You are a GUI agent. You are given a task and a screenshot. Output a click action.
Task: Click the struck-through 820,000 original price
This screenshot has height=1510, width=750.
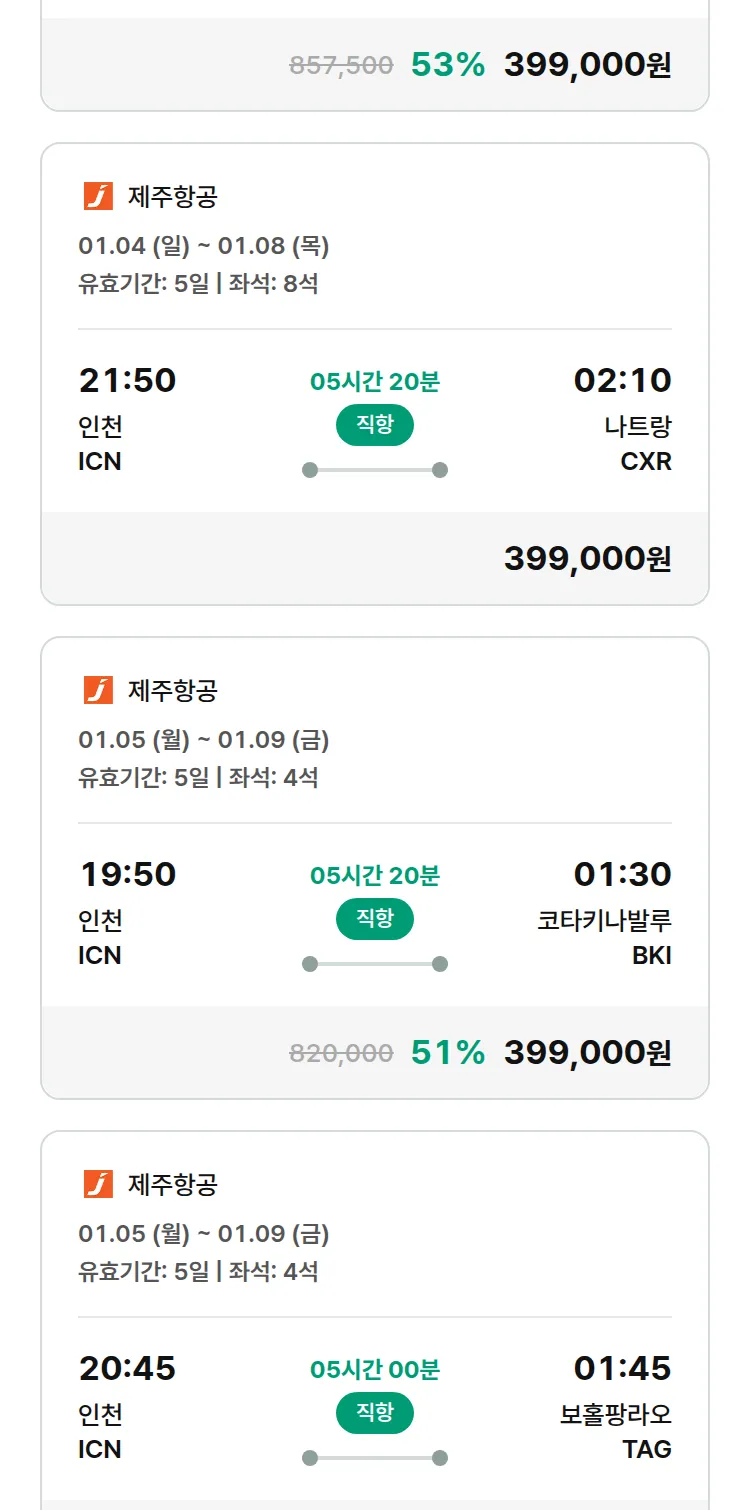(x=341, y=1053)
